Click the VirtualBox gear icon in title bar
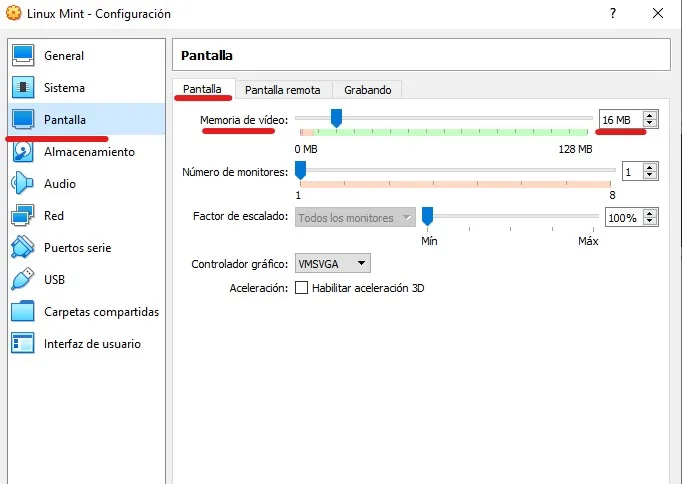The width and height of the screenshot is (682, 484). (x=13, y=13)
